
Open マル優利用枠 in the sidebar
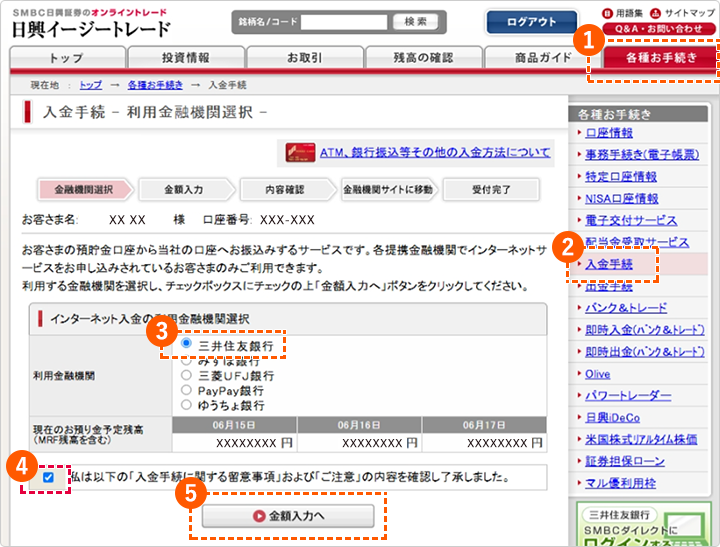[x=620, y=483]
